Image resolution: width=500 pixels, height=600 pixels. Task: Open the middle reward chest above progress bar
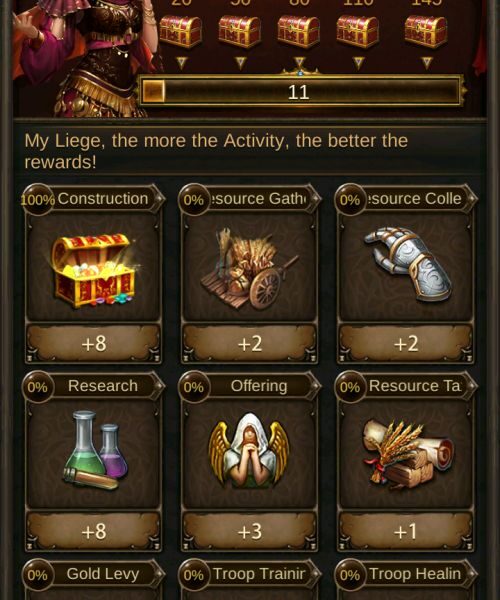(x=298, y=32)
